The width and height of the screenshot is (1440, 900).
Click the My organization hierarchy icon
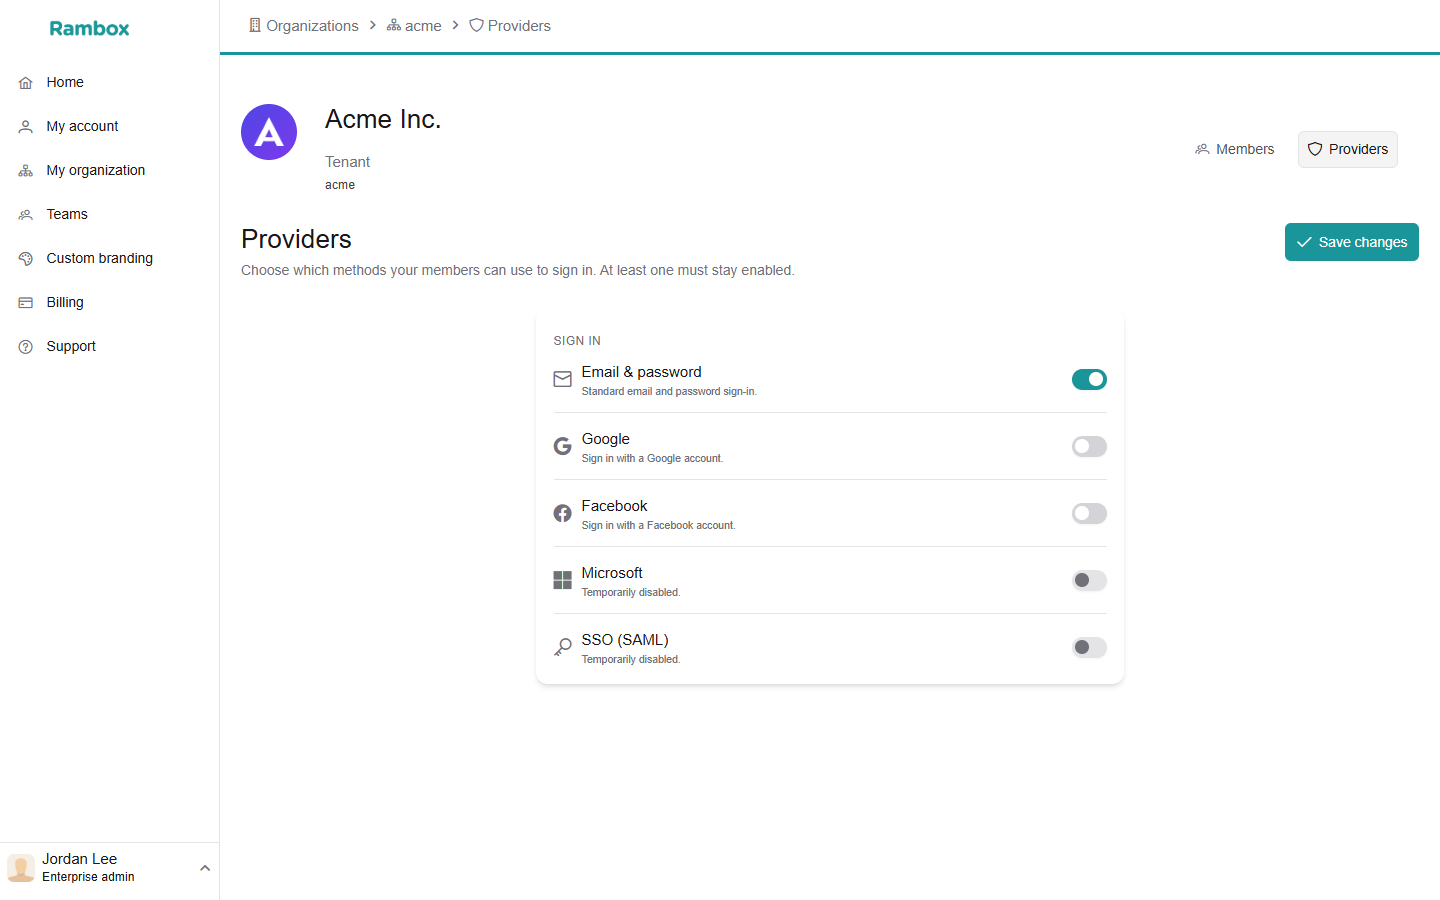coord(26,171)
